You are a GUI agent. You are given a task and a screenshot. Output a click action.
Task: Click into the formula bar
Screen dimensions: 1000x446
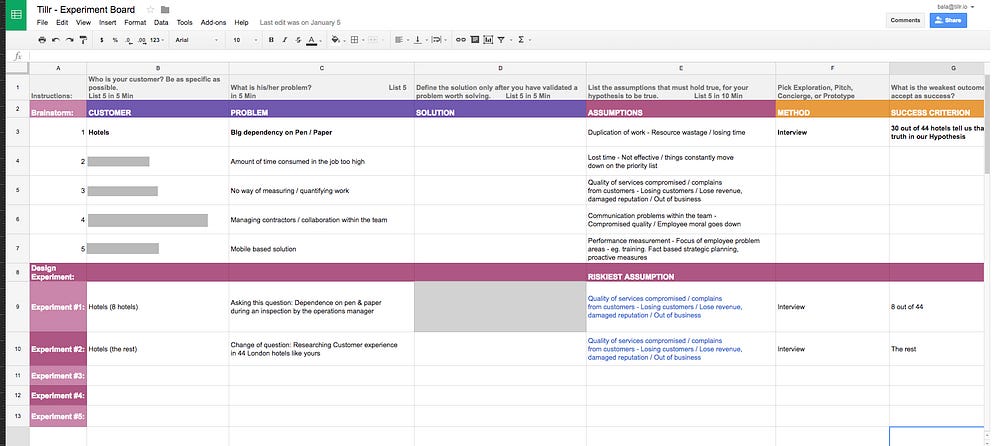[510, 56]
